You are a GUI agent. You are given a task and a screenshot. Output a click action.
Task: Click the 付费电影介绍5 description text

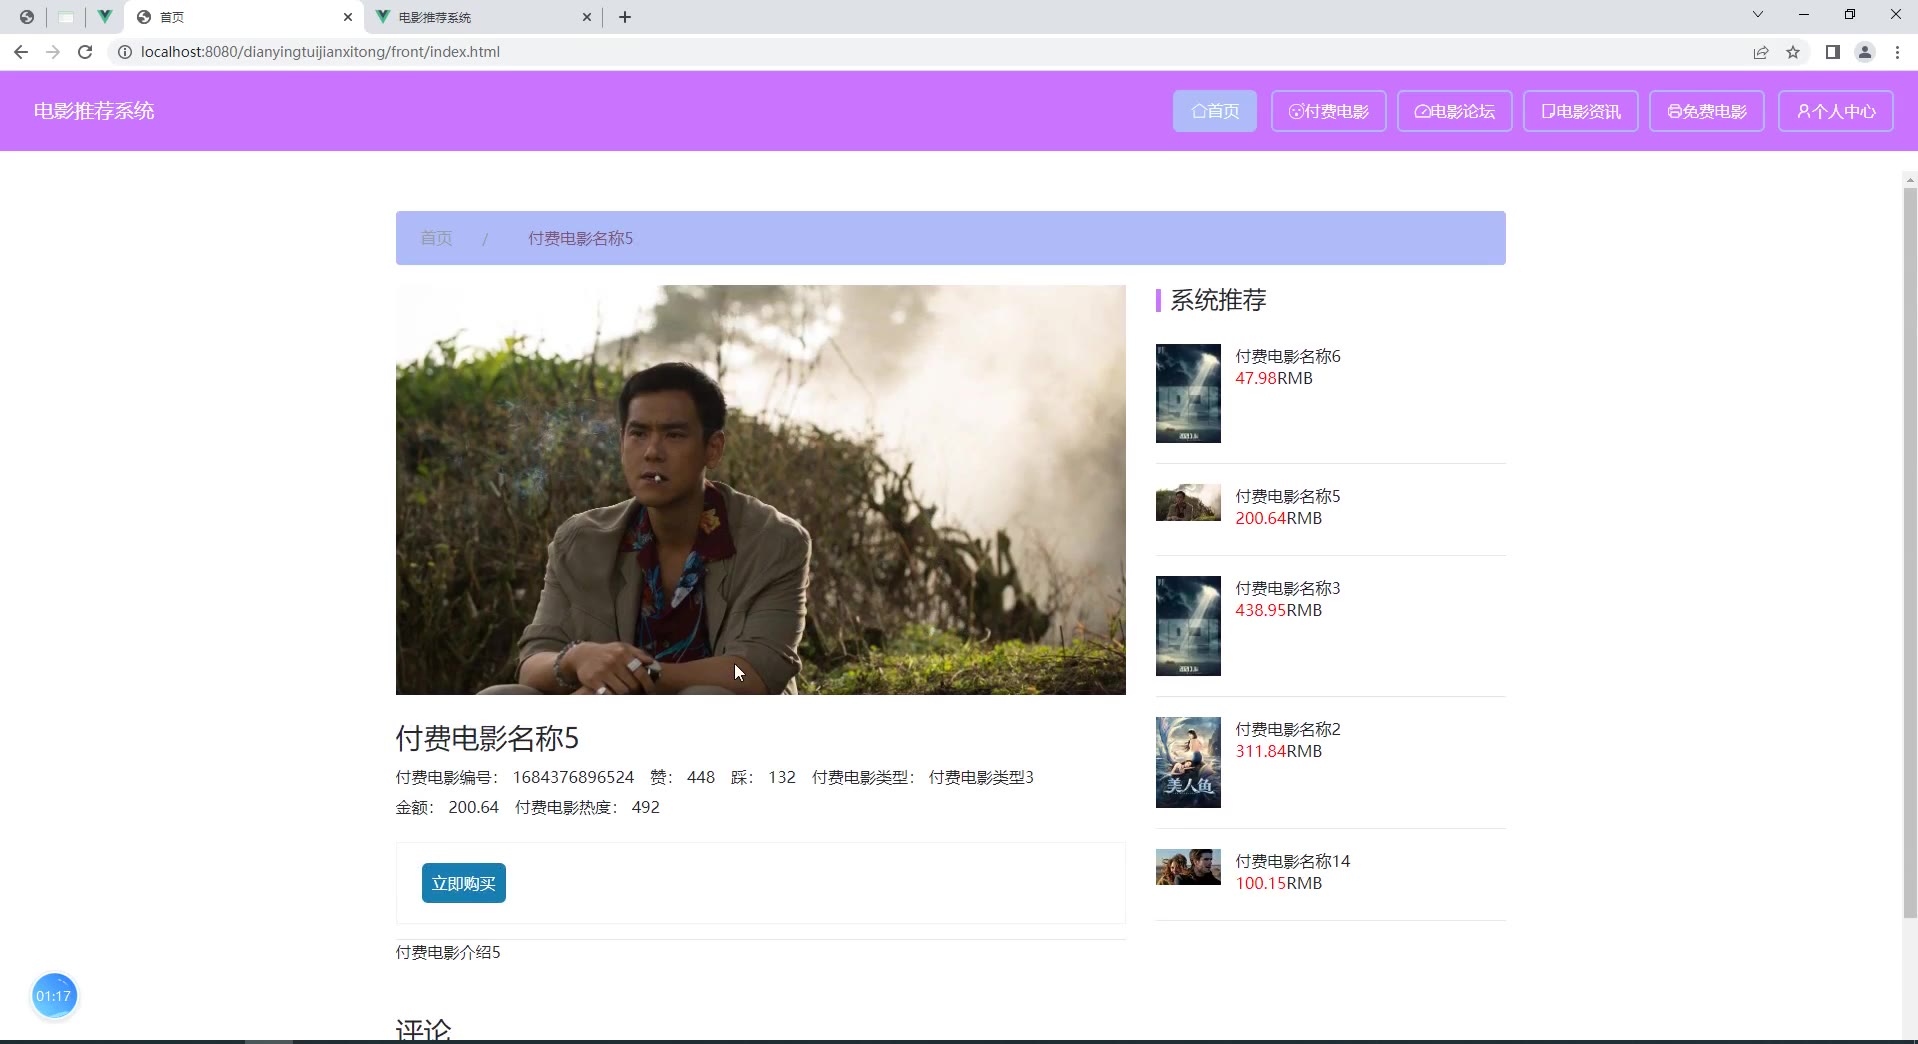point(448,952)
